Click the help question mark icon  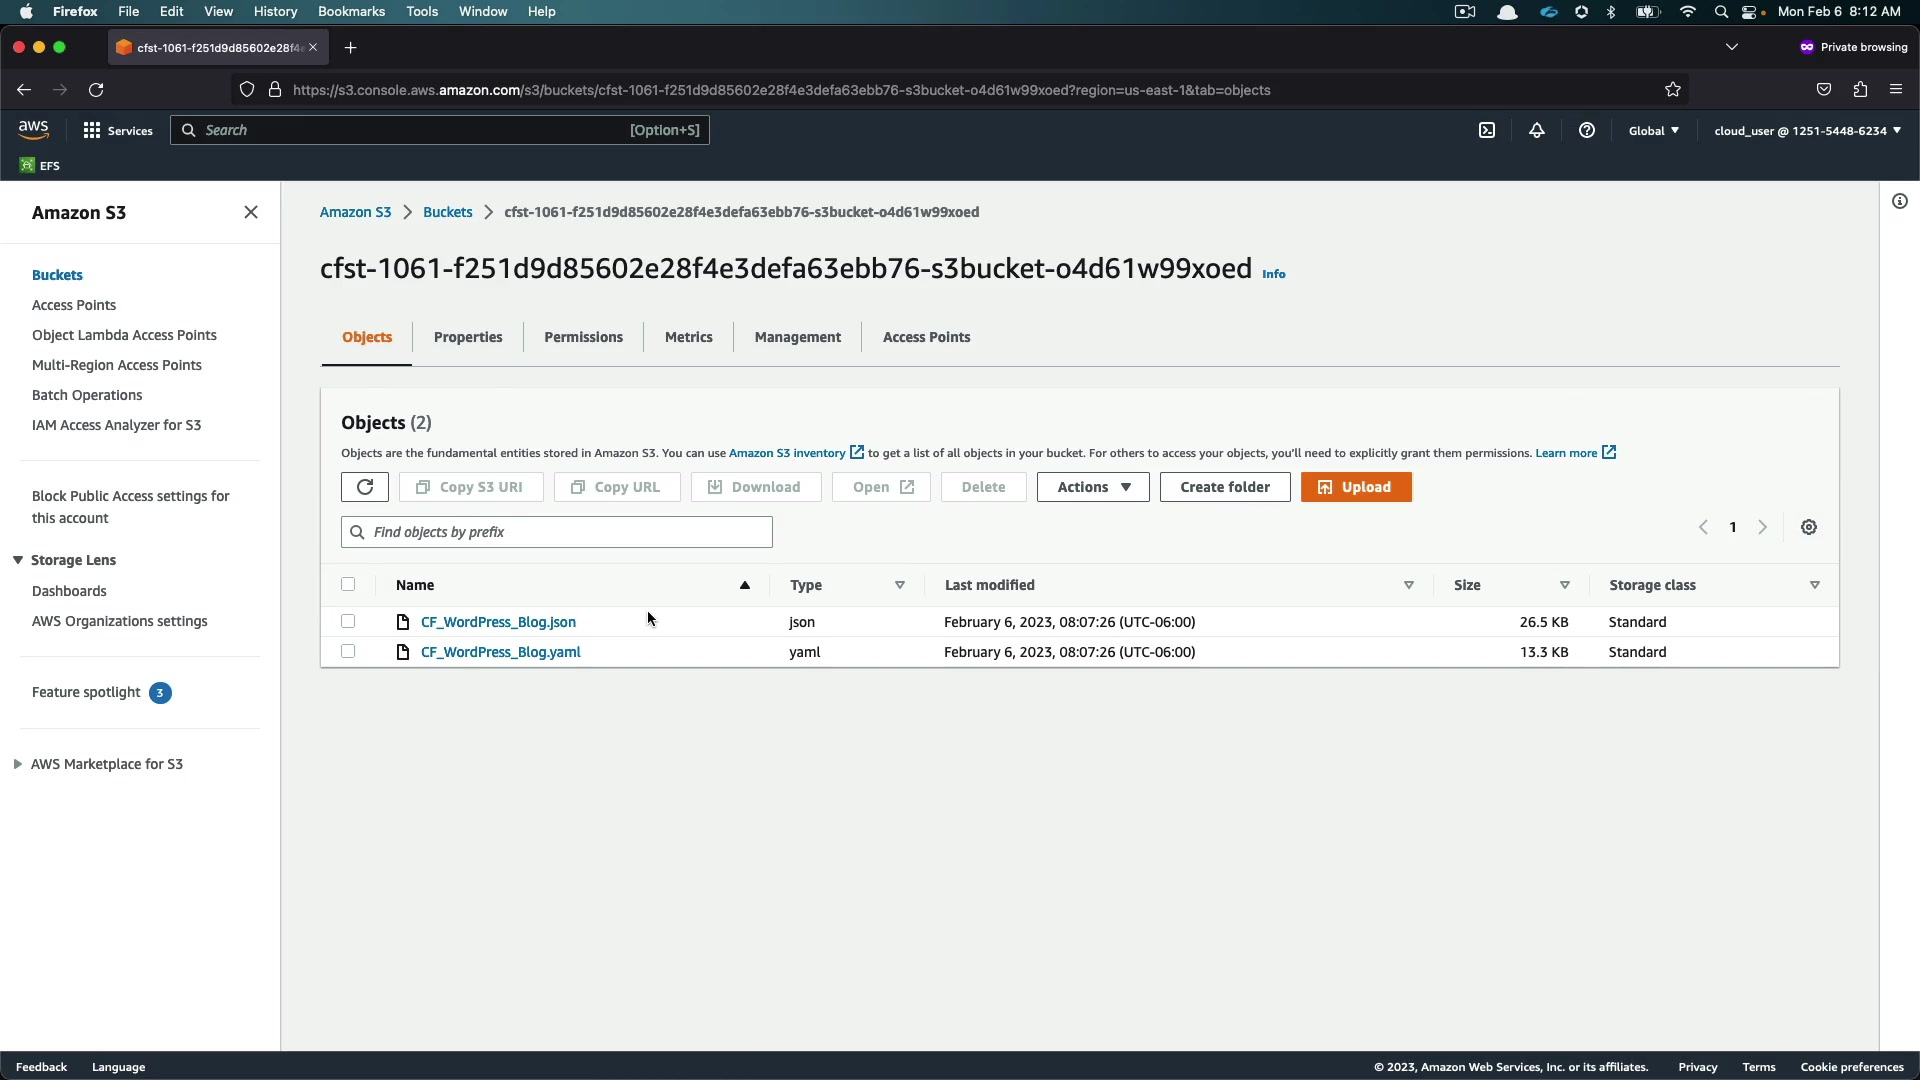pos(1587,130)
